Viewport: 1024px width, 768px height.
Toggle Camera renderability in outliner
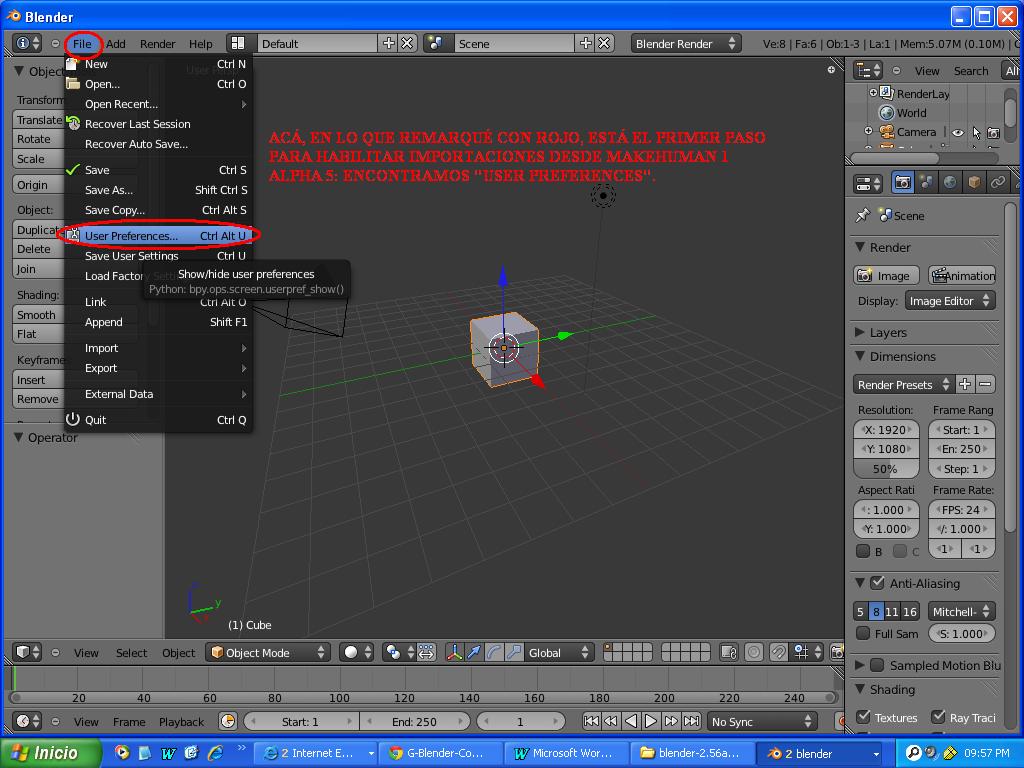click(x=993, y=133)
